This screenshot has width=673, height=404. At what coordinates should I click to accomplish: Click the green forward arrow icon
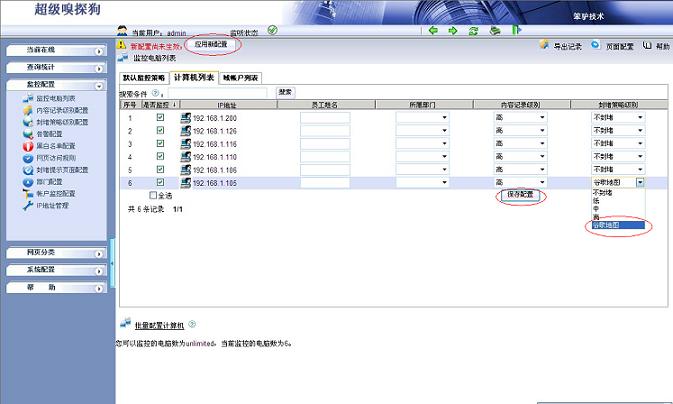pyautogui.click(x=453, y=31)
